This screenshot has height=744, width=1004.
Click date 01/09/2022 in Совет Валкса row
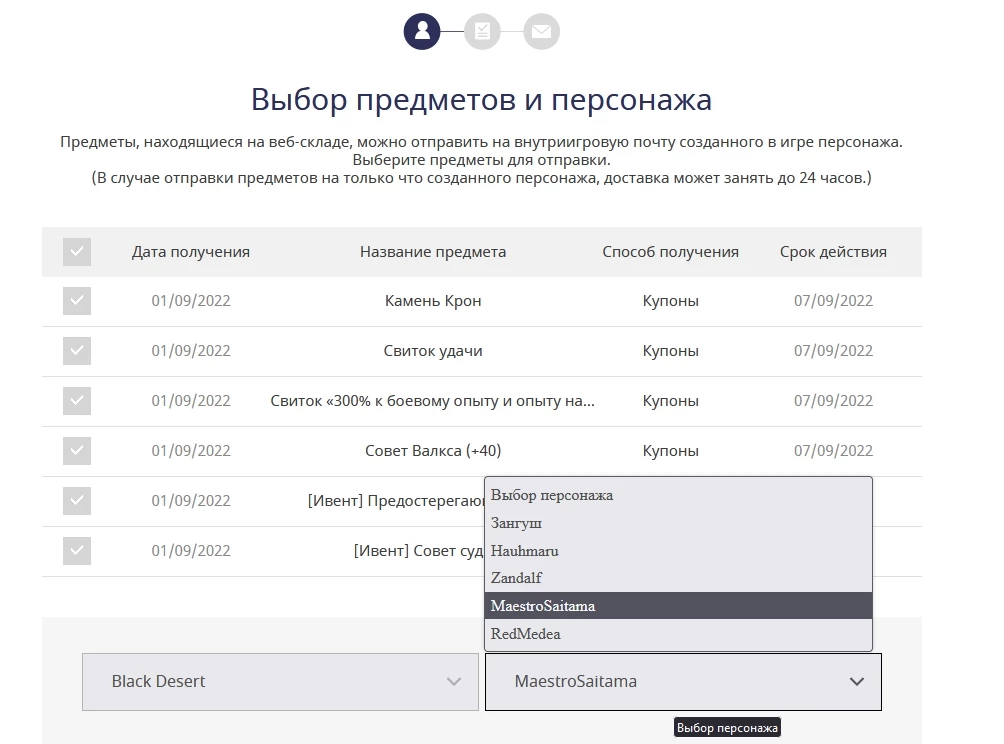point(191,451)
